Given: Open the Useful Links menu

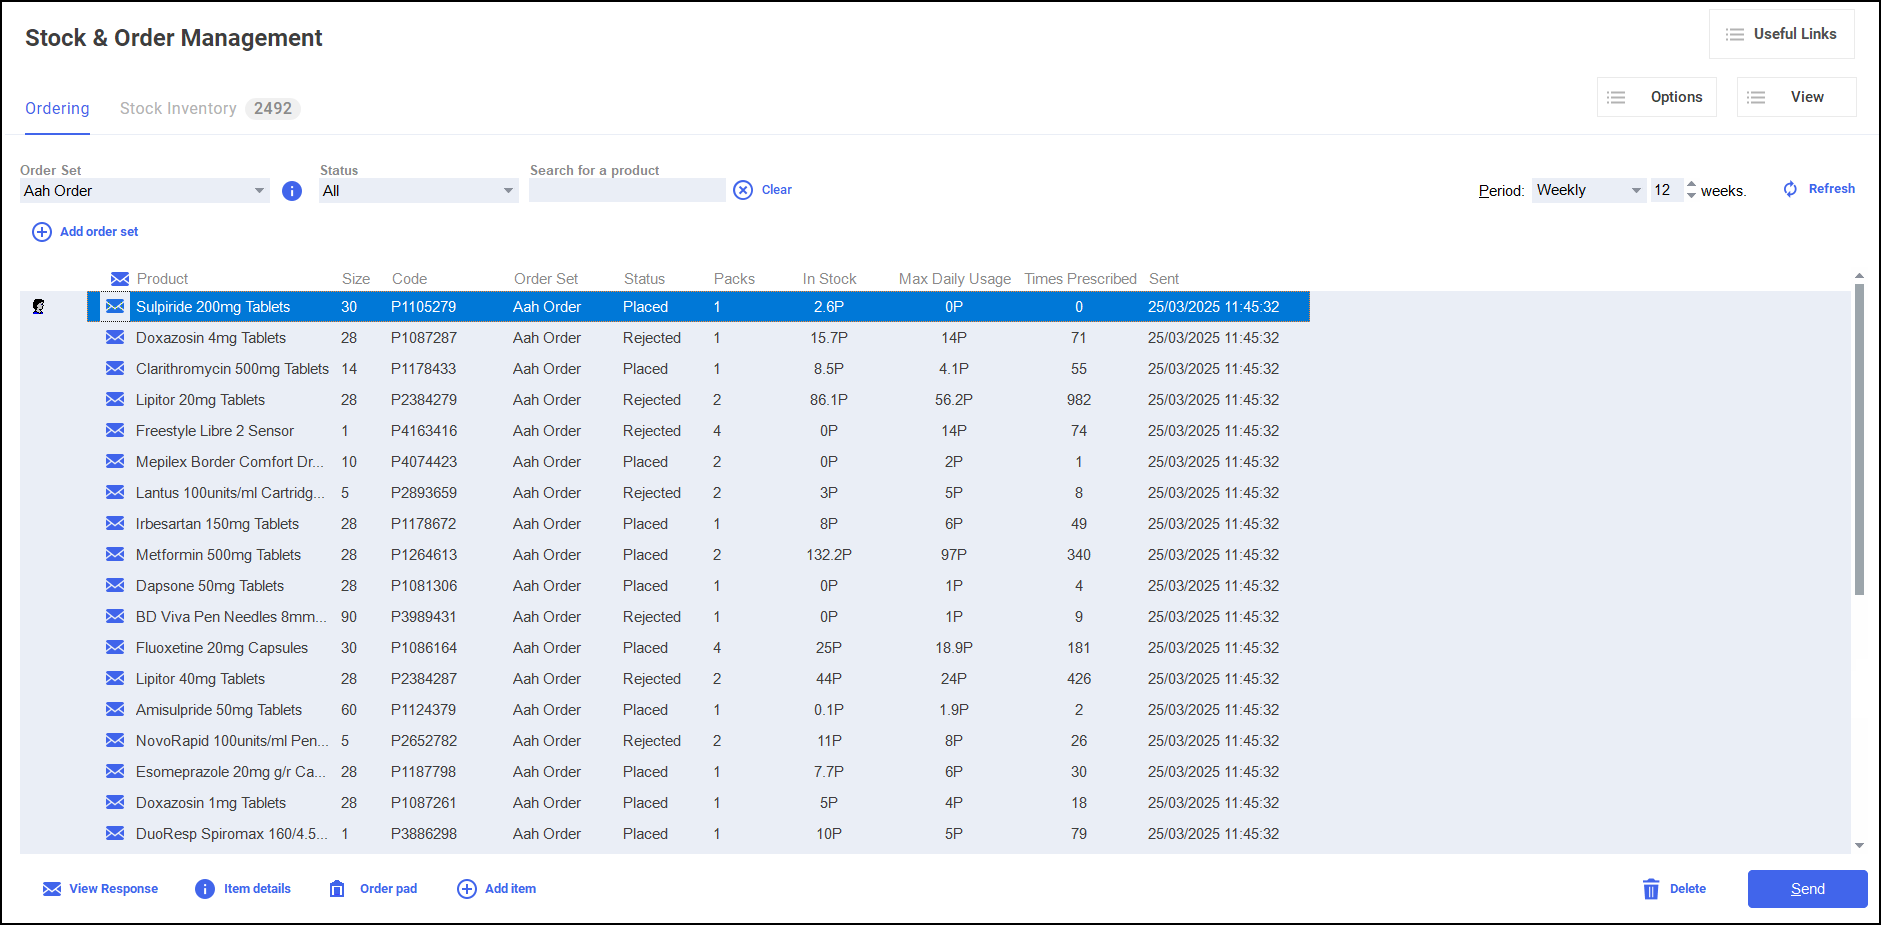Looking at the screenshot, I should click(1782, 34).
